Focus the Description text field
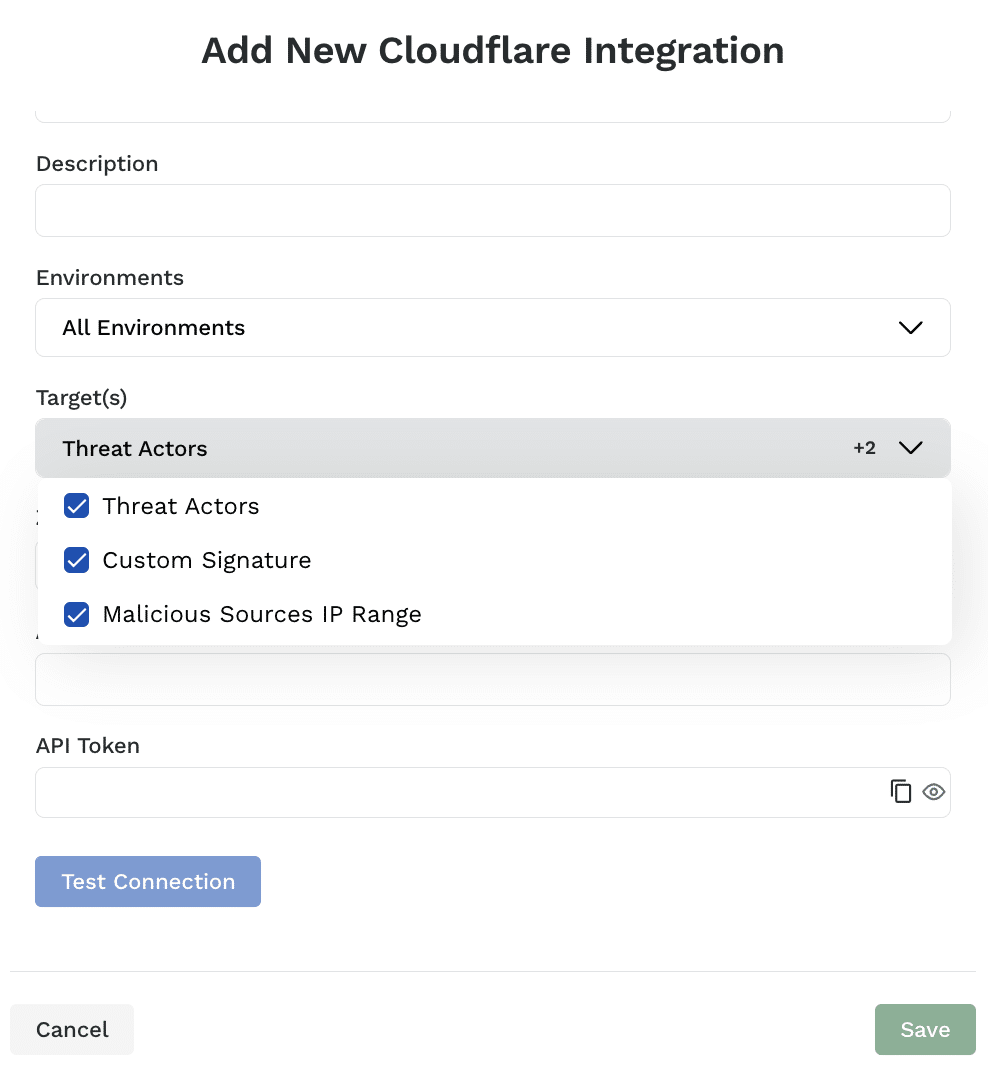988x1072 pixels. [492, 210]
